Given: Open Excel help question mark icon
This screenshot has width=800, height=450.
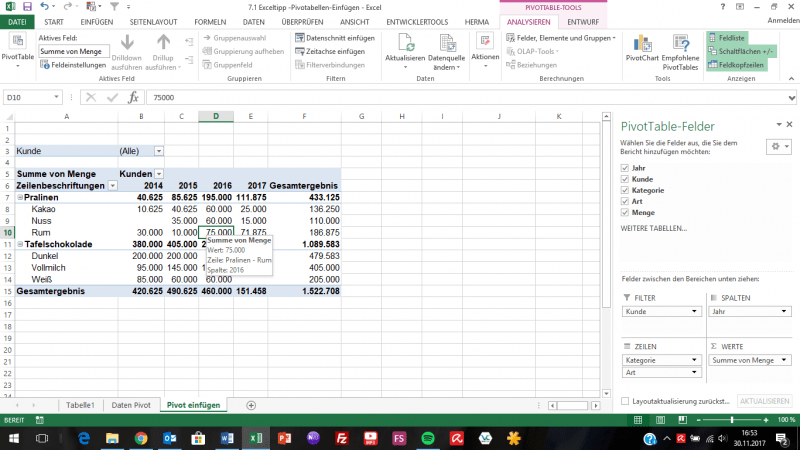Looking at the screenshot, I should (x=722, y=7).
